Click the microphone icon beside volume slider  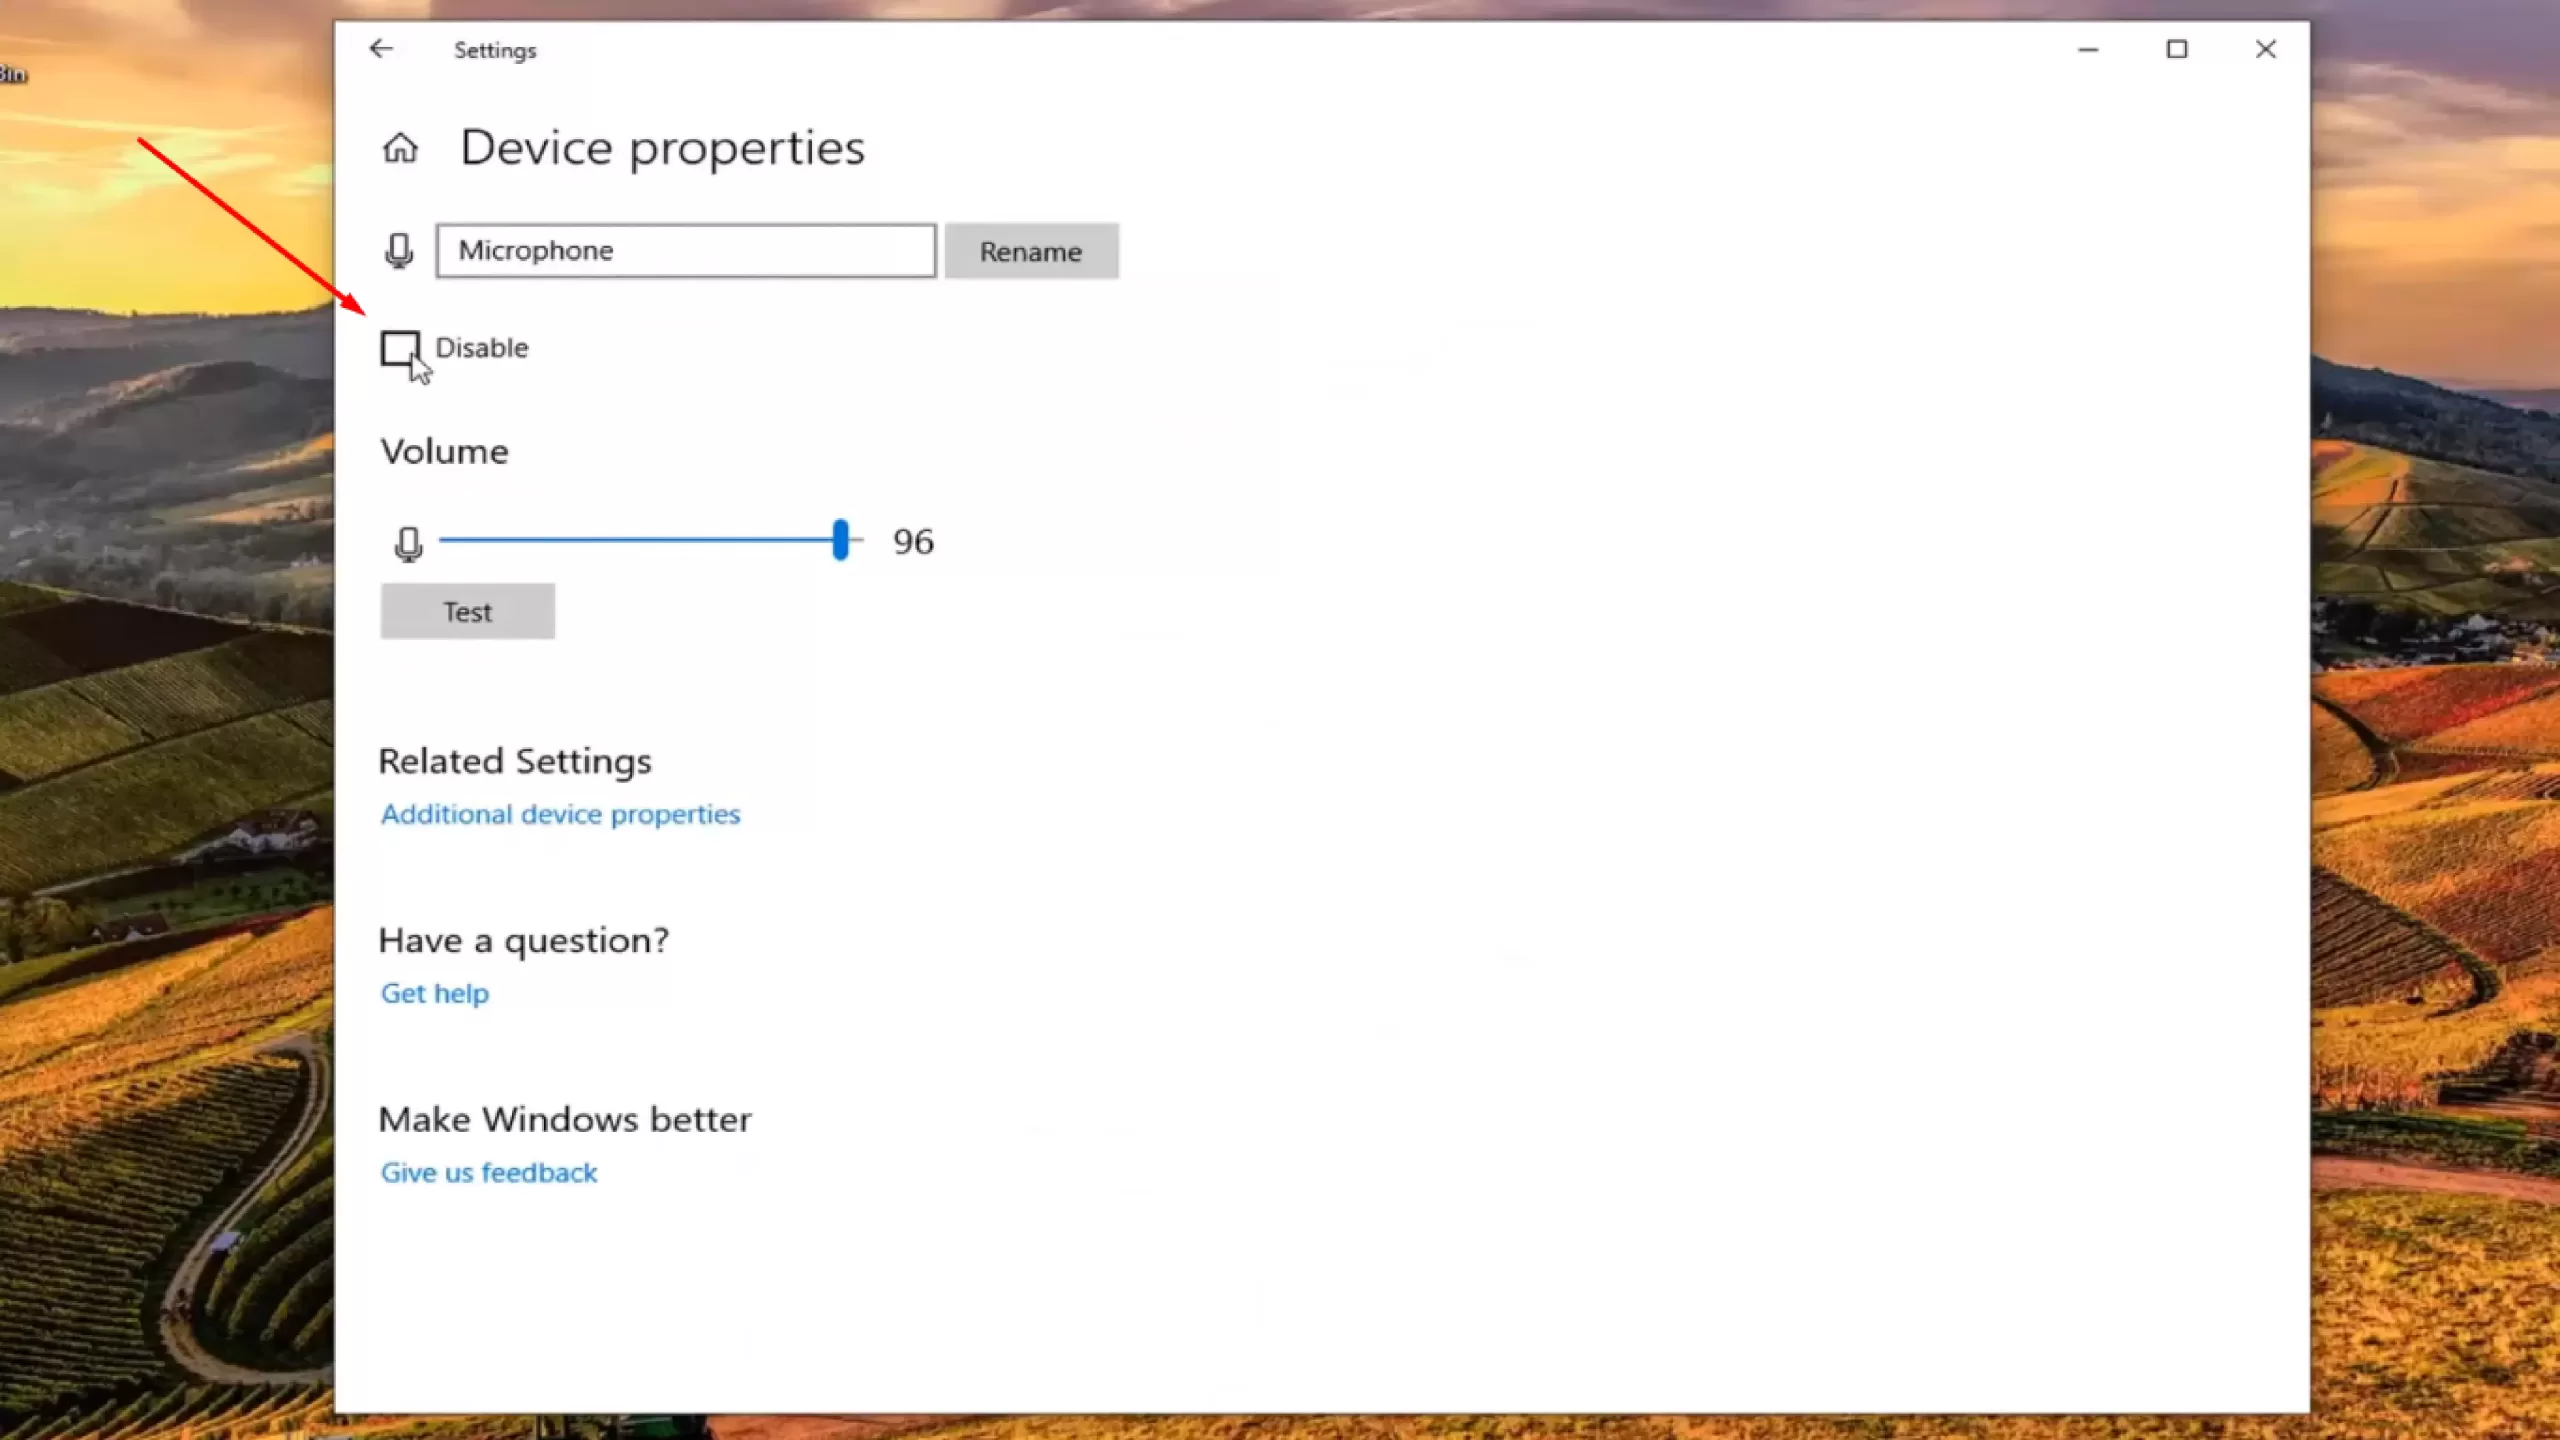coord(408,543)
